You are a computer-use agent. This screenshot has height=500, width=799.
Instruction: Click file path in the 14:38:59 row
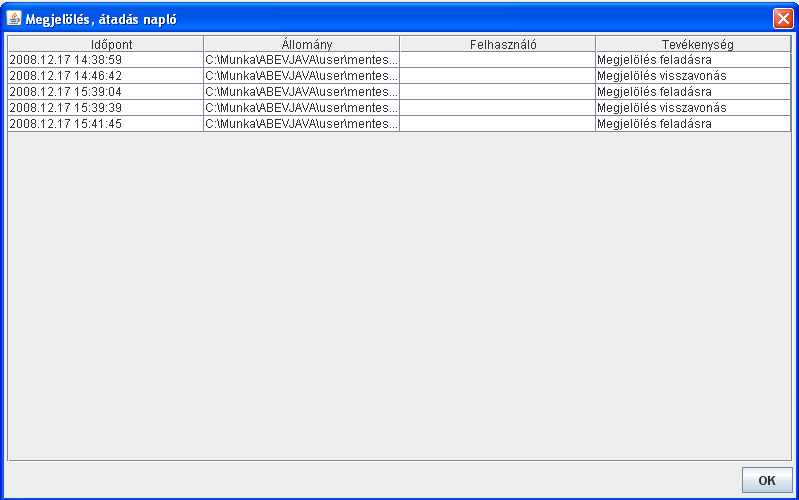302,60
